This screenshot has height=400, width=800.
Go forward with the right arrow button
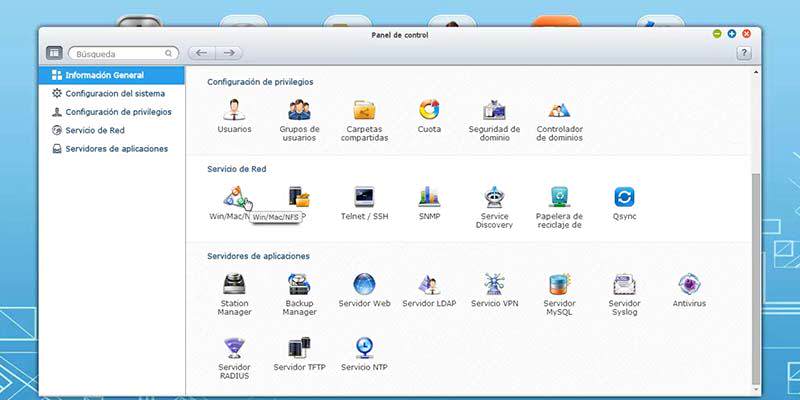229,53
